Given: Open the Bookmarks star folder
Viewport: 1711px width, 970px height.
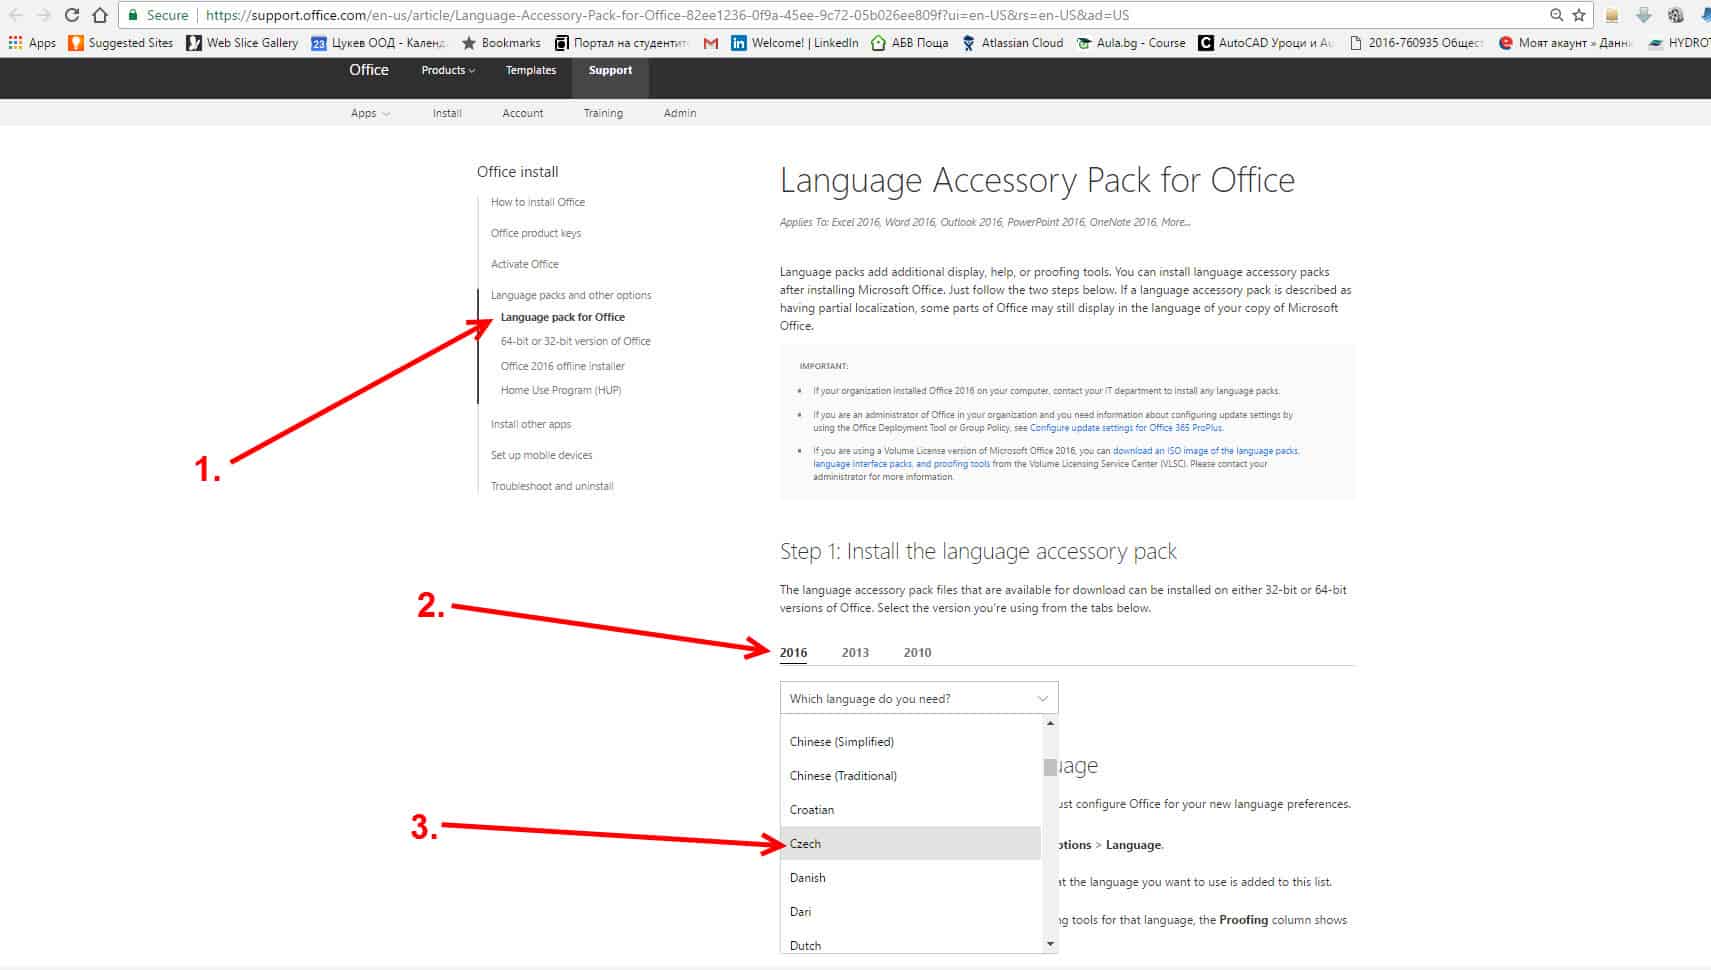Looking at the screenshot, I should coord(501,43).
